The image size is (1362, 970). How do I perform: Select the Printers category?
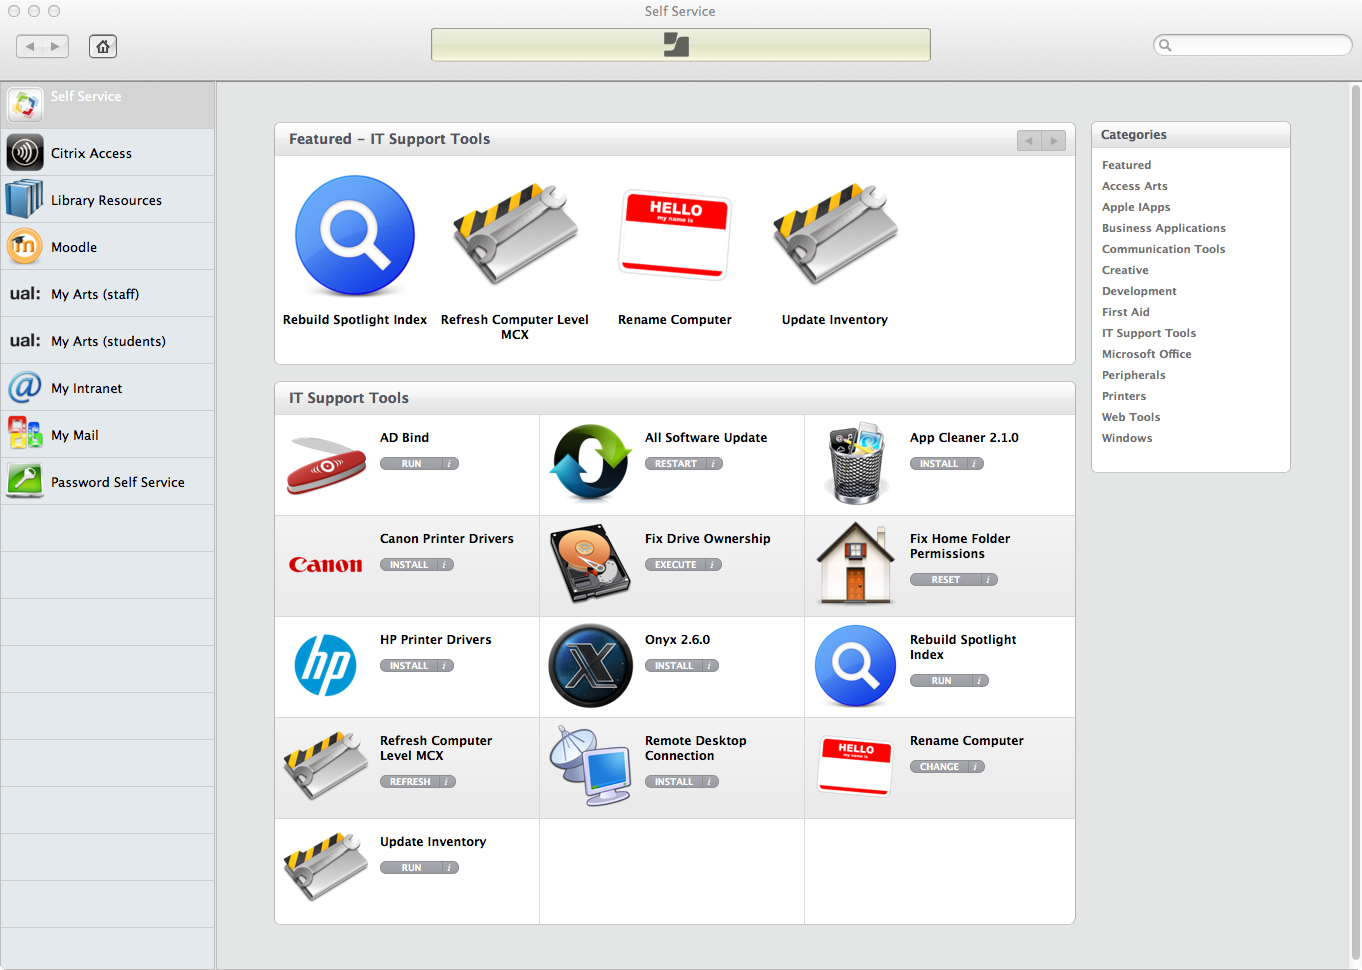pyautogui.click(x=1124, y=396)
